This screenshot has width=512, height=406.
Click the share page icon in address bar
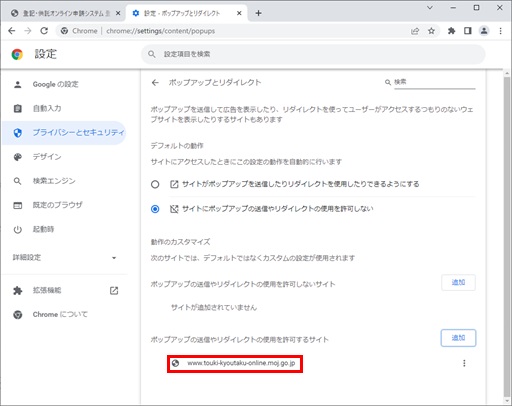tap(415, 31)
